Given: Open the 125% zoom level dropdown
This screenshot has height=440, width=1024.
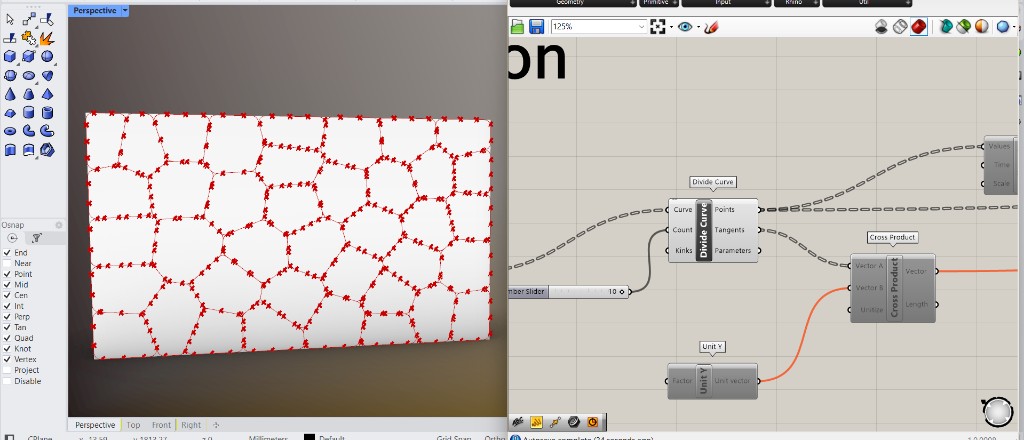Looking at the screenshot, I should click(x=640, y=27).
